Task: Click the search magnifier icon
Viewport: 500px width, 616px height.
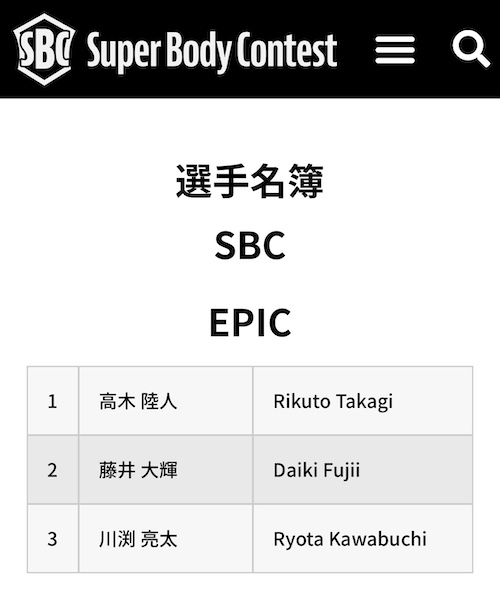Action: (x=471, y=48)
